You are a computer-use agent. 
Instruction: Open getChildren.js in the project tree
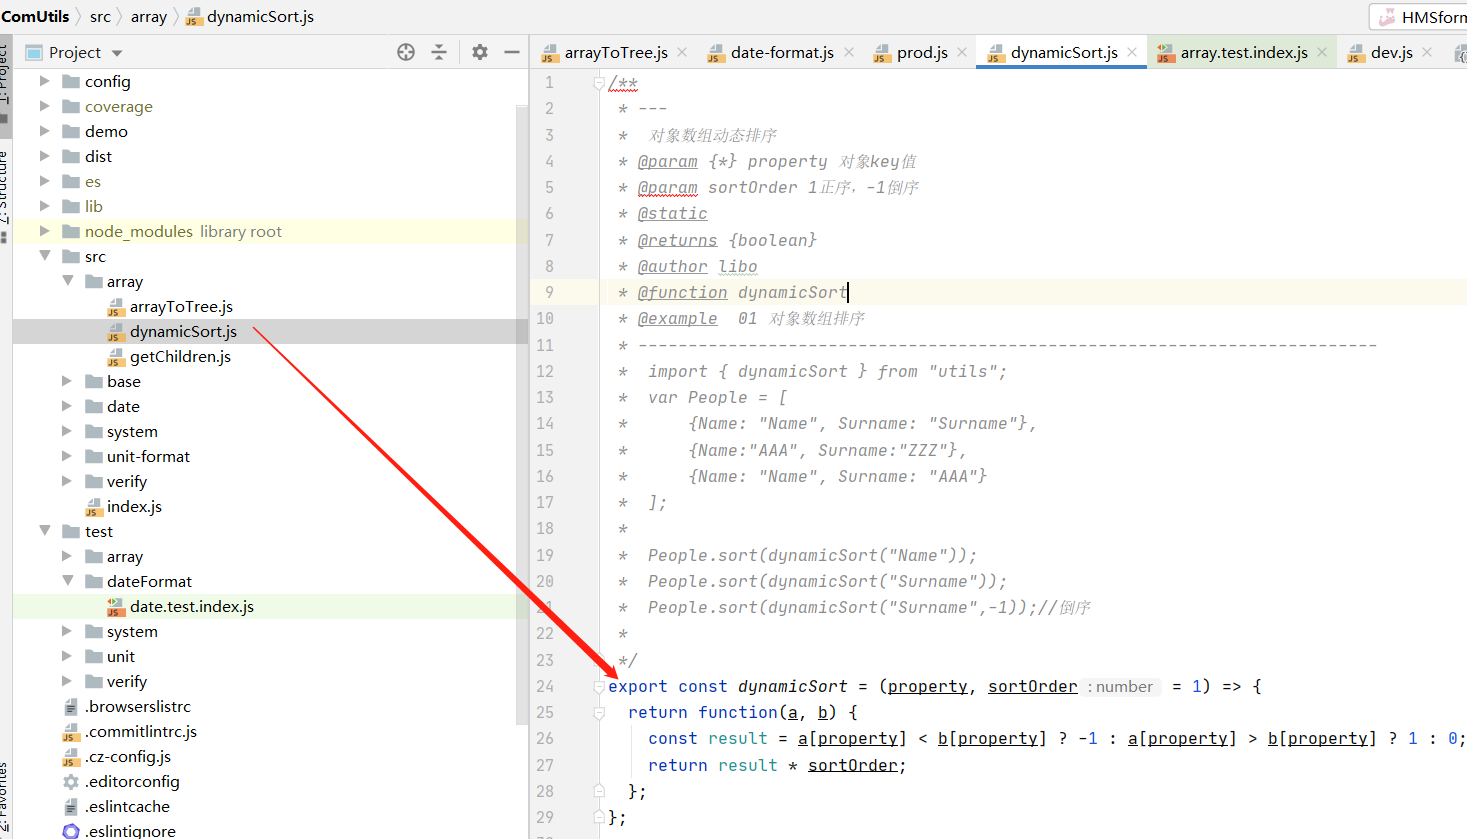180,356
